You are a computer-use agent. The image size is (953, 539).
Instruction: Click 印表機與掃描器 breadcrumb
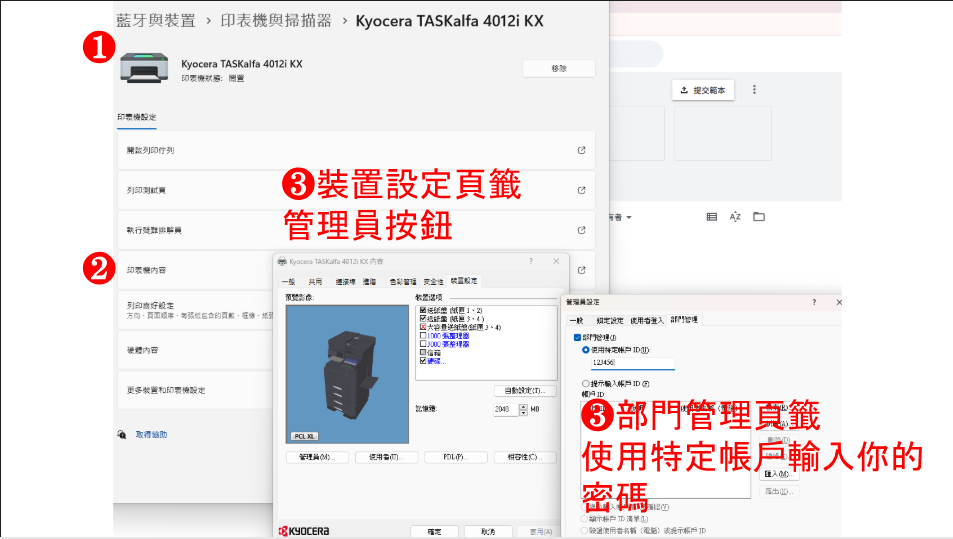pyautogui.click(x=276, y=21)
